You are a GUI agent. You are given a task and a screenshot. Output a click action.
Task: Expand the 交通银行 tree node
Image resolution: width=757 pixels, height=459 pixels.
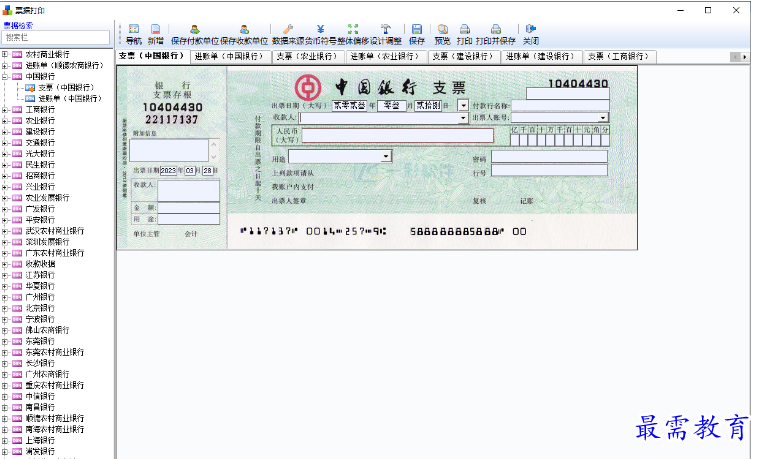5,143
